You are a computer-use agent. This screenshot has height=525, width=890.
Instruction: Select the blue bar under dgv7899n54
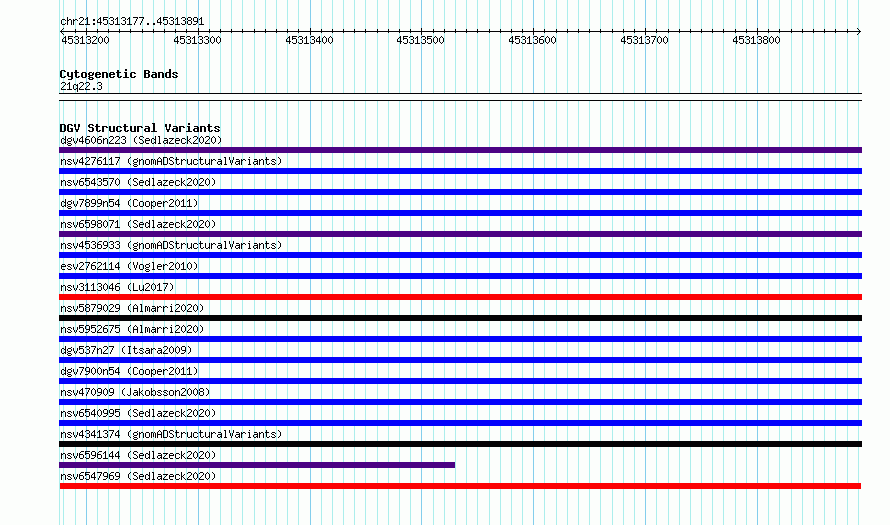[x=460, y=213]
